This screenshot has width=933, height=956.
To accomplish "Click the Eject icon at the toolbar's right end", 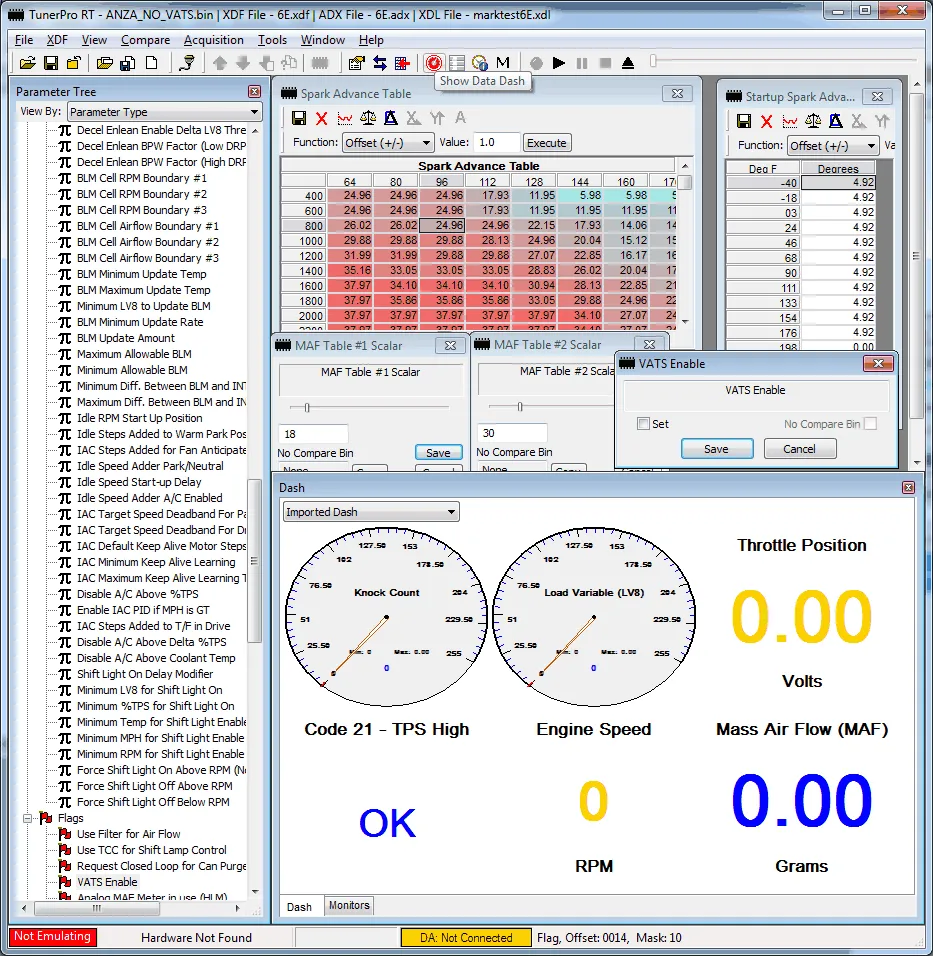I will point(627,62).
